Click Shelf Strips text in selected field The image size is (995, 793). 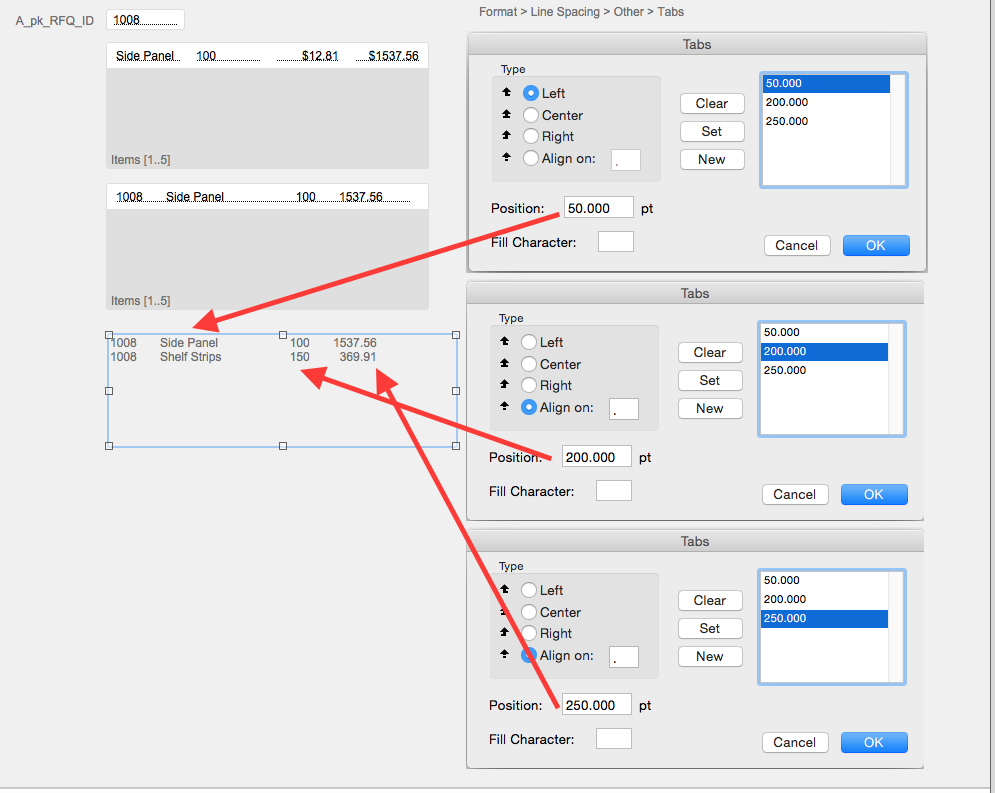(x=190, y=357)
